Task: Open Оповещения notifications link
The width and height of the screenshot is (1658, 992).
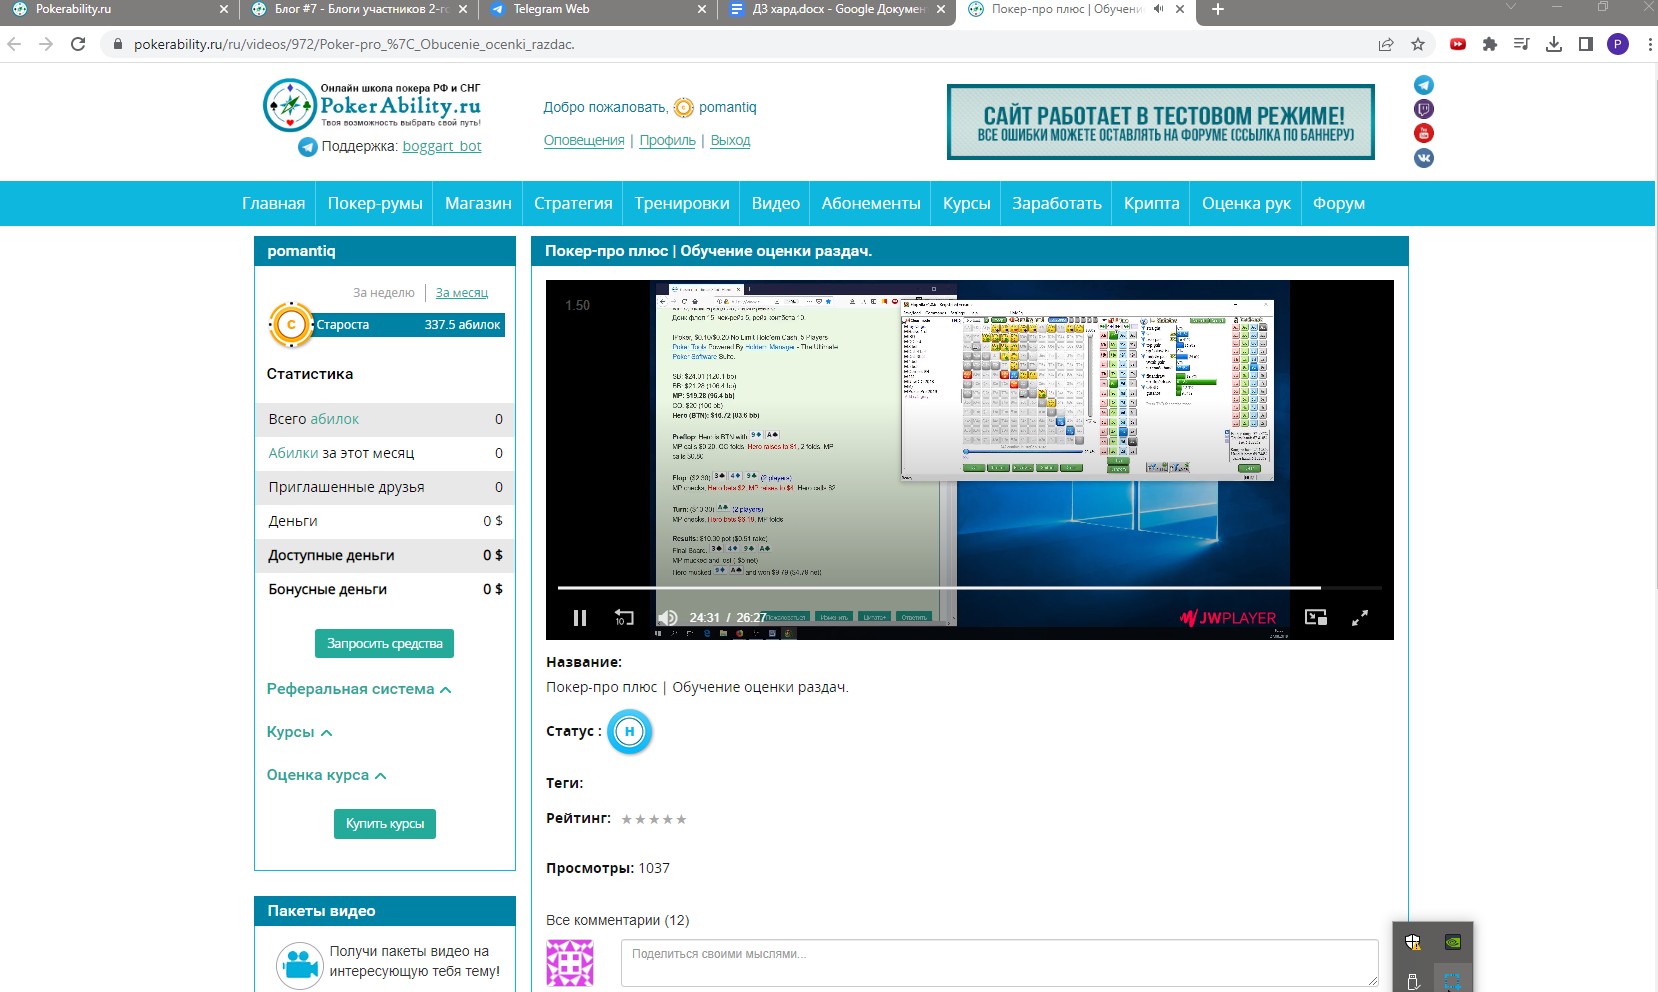Action: (584, 140)
